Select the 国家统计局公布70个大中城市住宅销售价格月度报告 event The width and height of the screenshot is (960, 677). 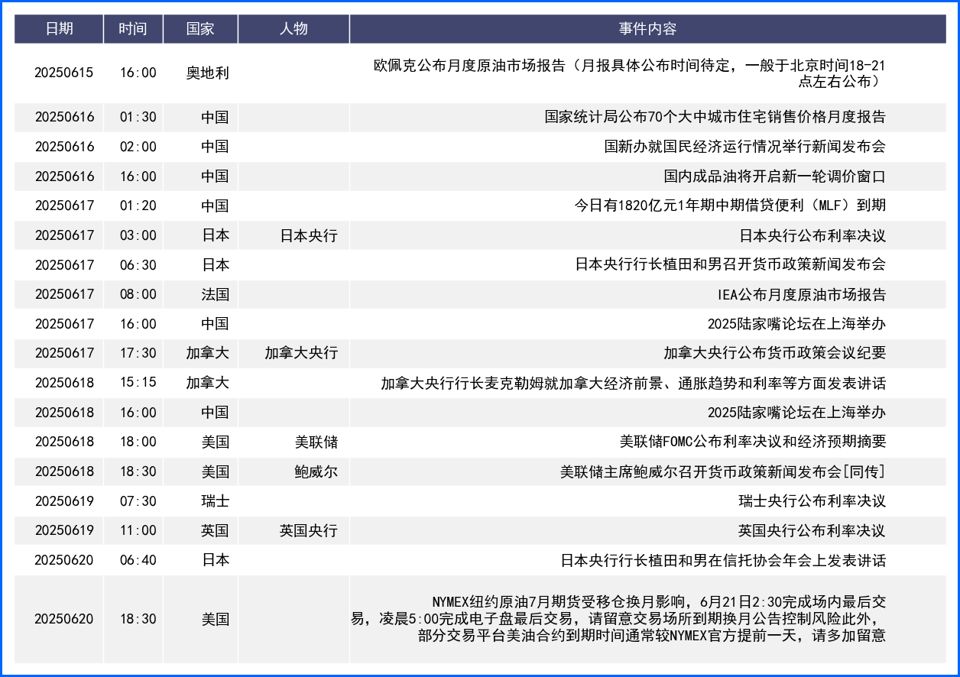point(715,117)
